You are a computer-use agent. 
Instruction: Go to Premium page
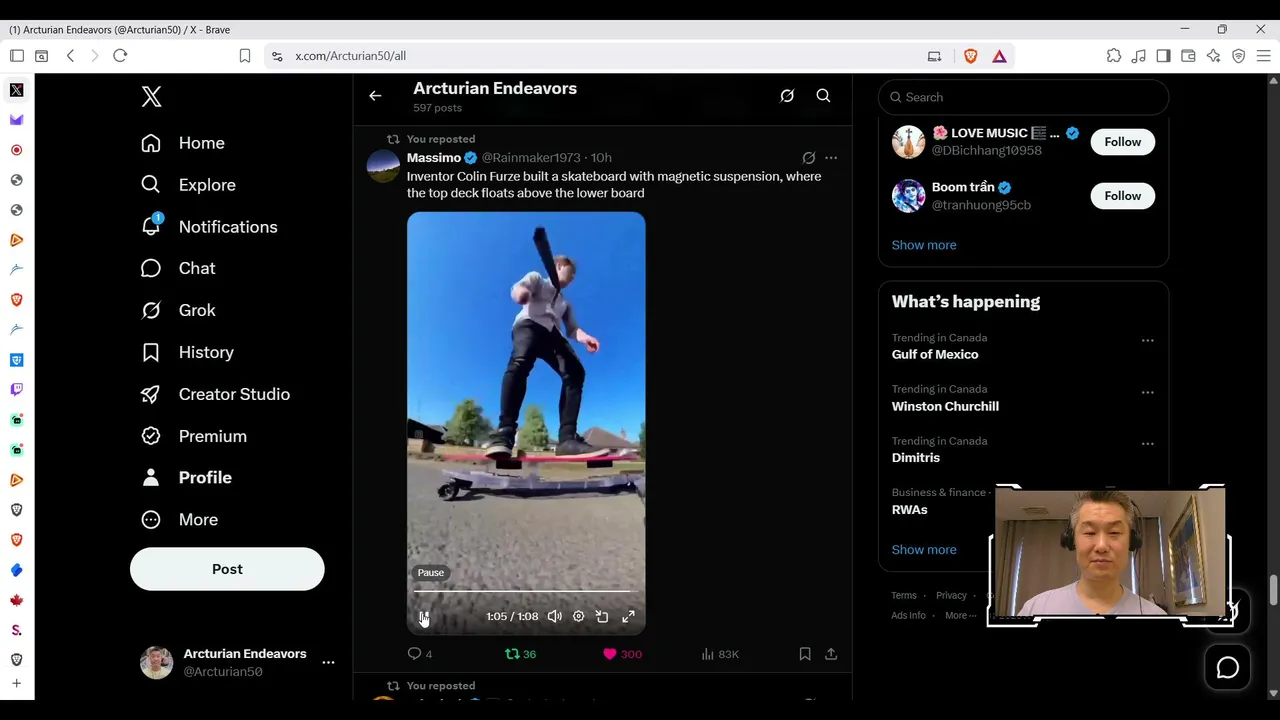[194, 436]
